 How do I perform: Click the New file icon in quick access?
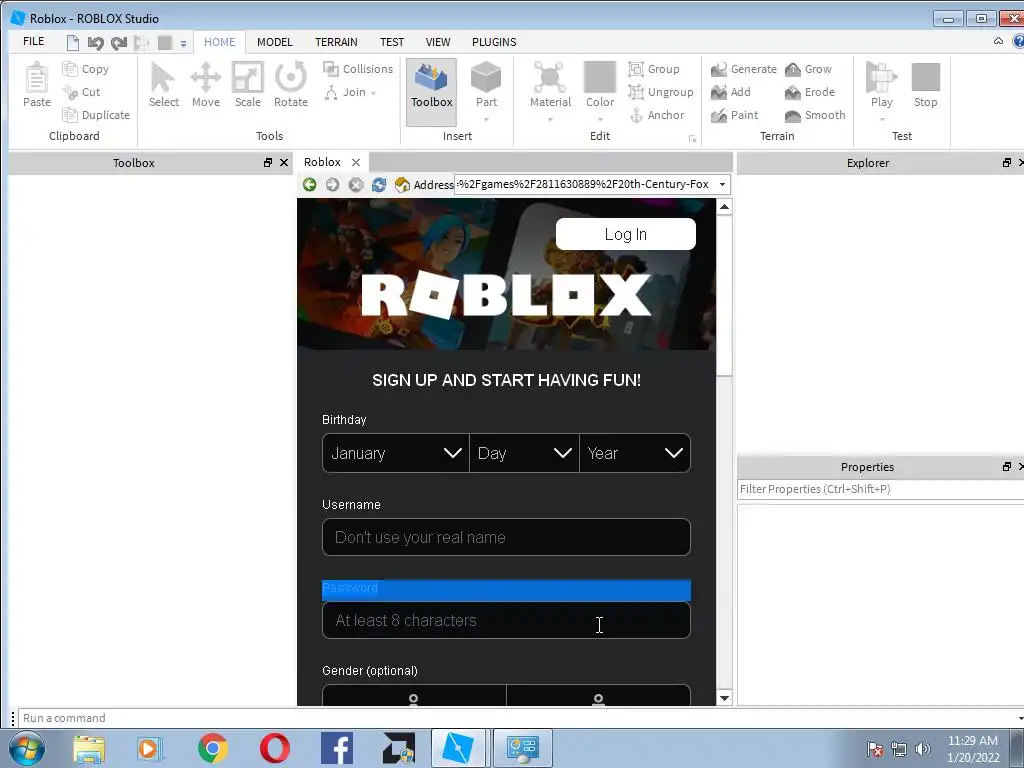click(x=73, y=43)
